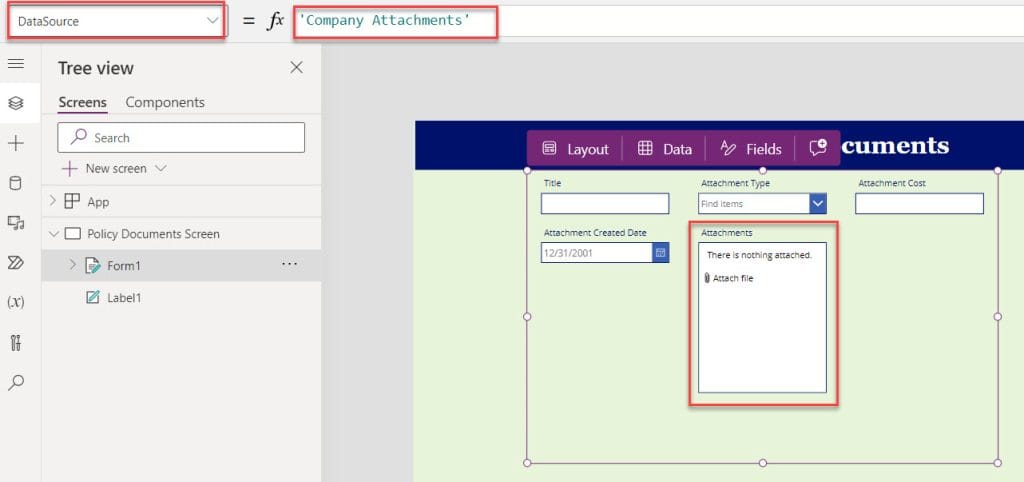Viewport: 1024px width, 482px height.
Task: Click the comment icon in form toolbar
Action: click(818, 148)
